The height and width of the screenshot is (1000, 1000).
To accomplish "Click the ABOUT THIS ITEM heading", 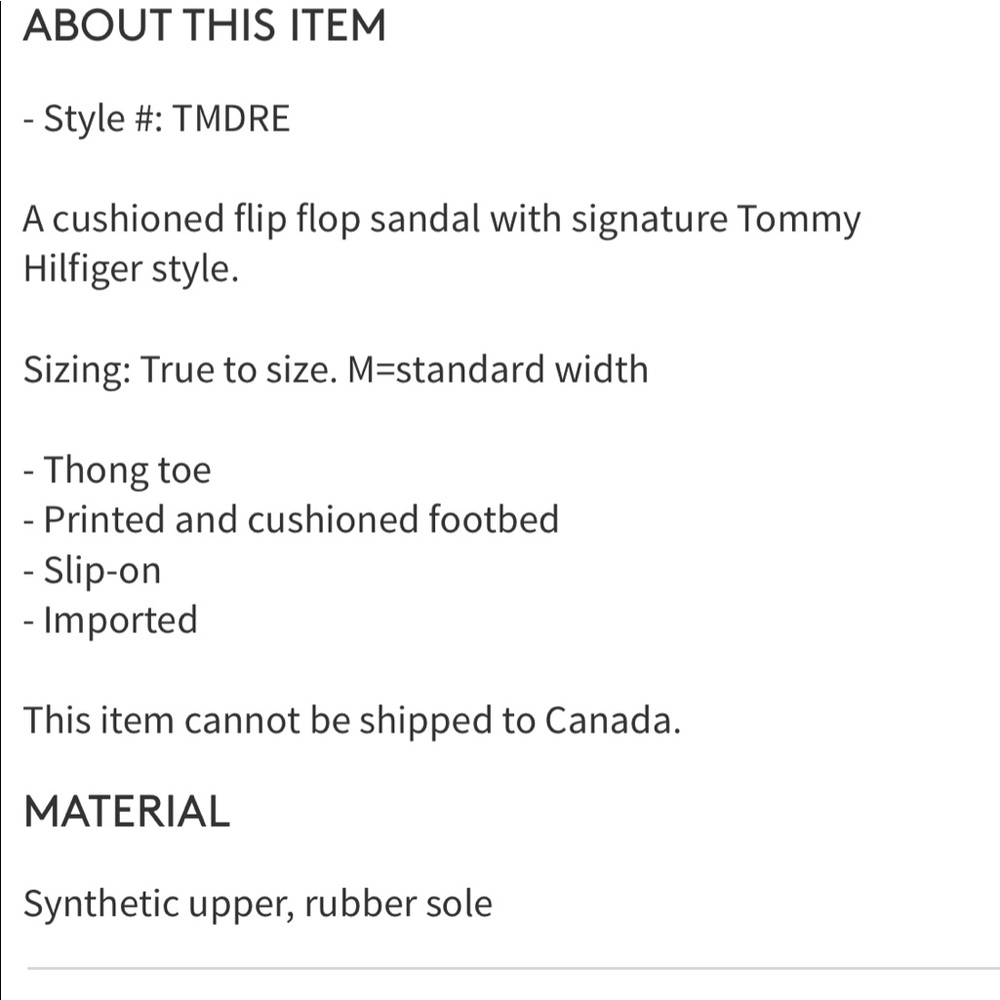I will tap(204, 26).
